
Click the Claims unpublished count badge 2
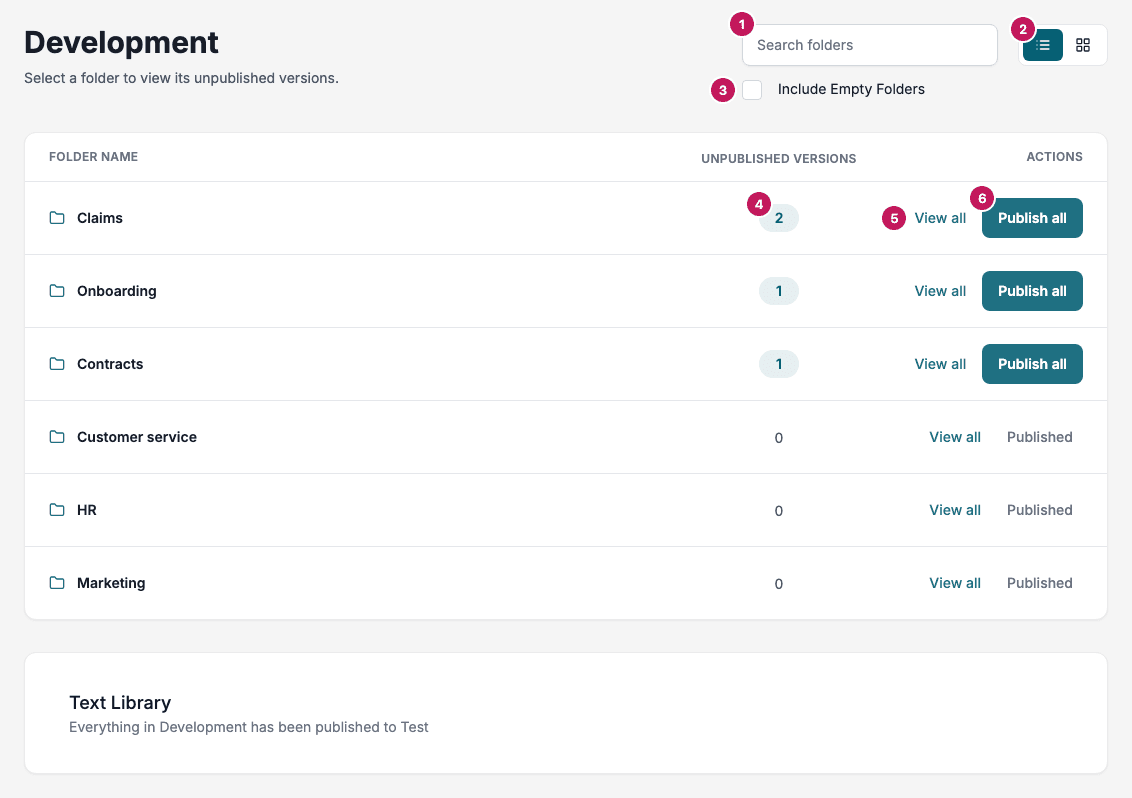pyautogui.click(x=778, y=218)
